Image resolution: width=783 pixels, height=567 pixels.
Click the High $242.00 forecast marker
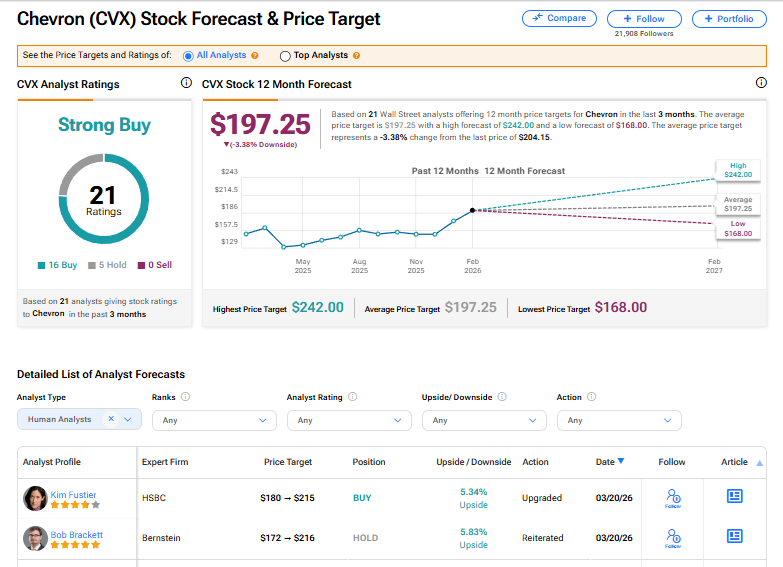point(739,169)
